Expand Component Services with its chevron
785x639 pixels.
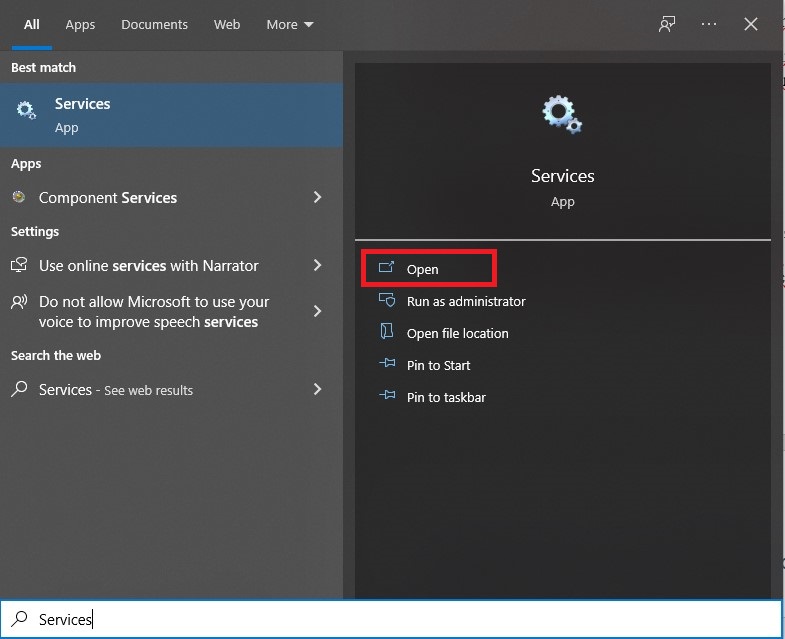317,197
